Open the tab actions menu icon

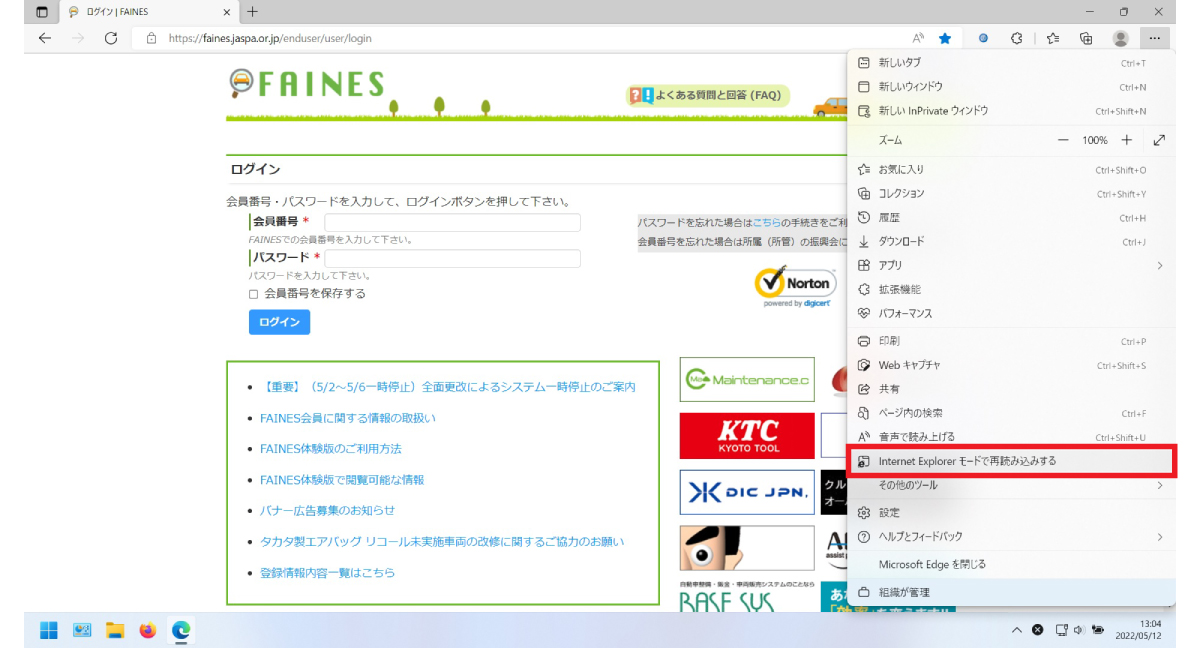point(42,12)
